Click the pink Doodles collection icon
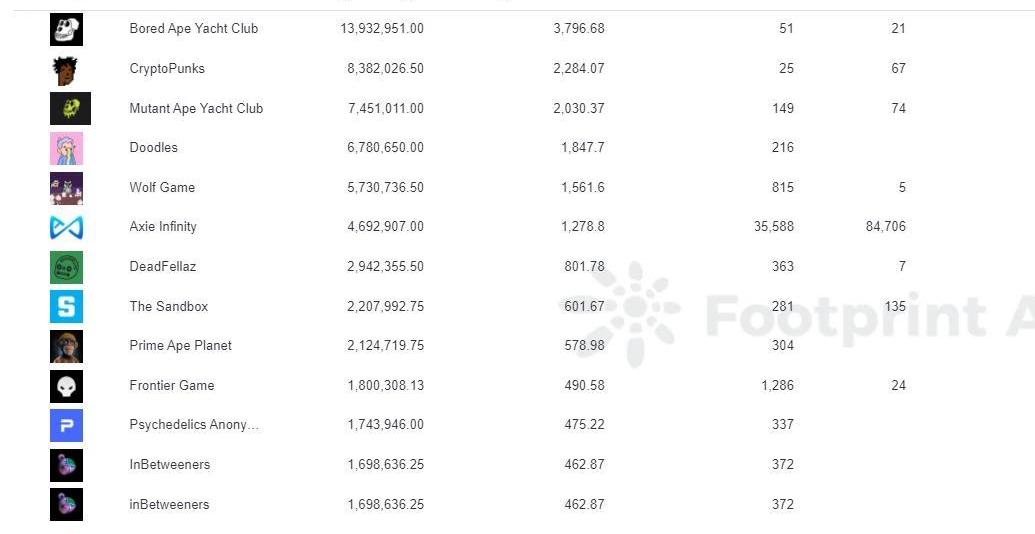Image resolution: width=1035 pixels, height=534 pixels. coord(67,148)
